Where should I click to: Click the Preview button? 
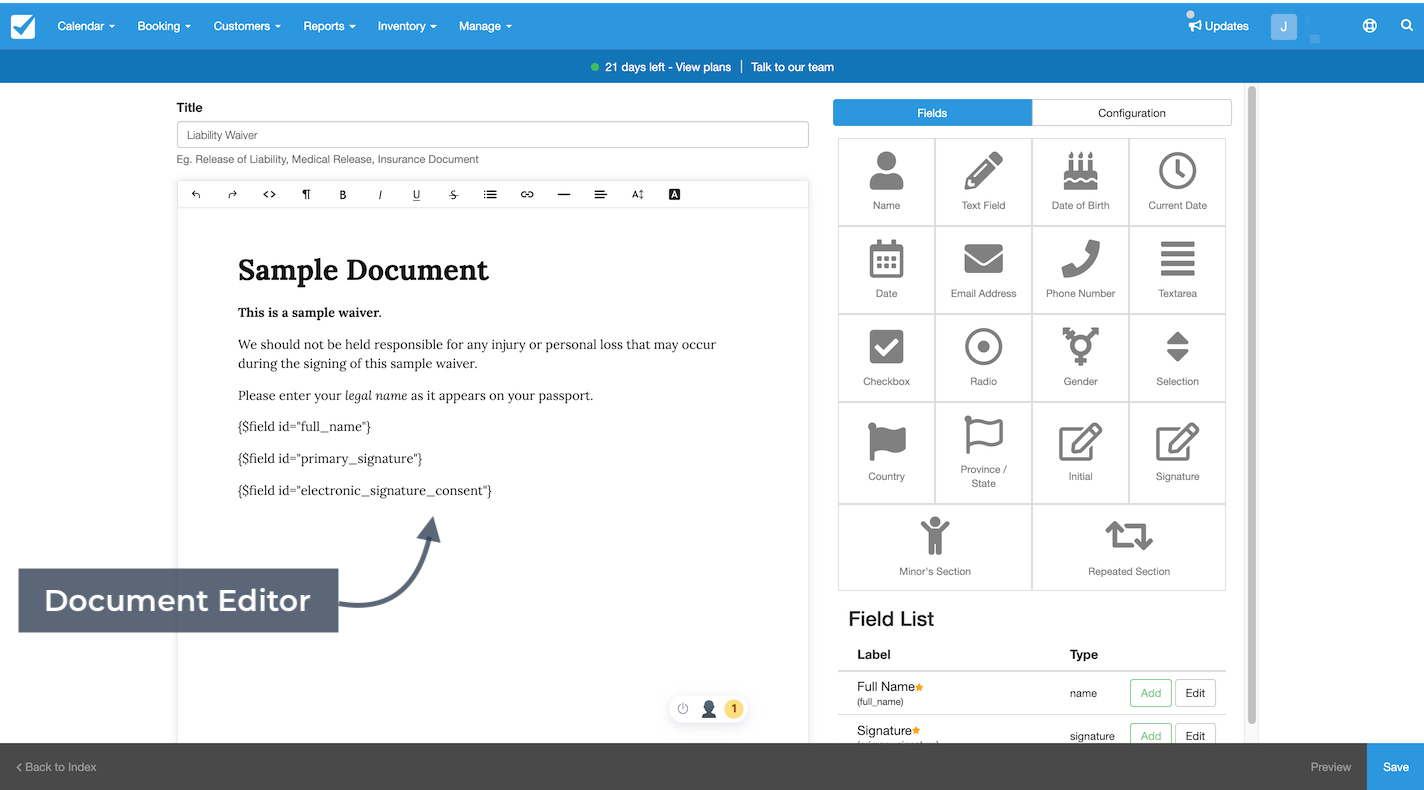pos(1331,767)
